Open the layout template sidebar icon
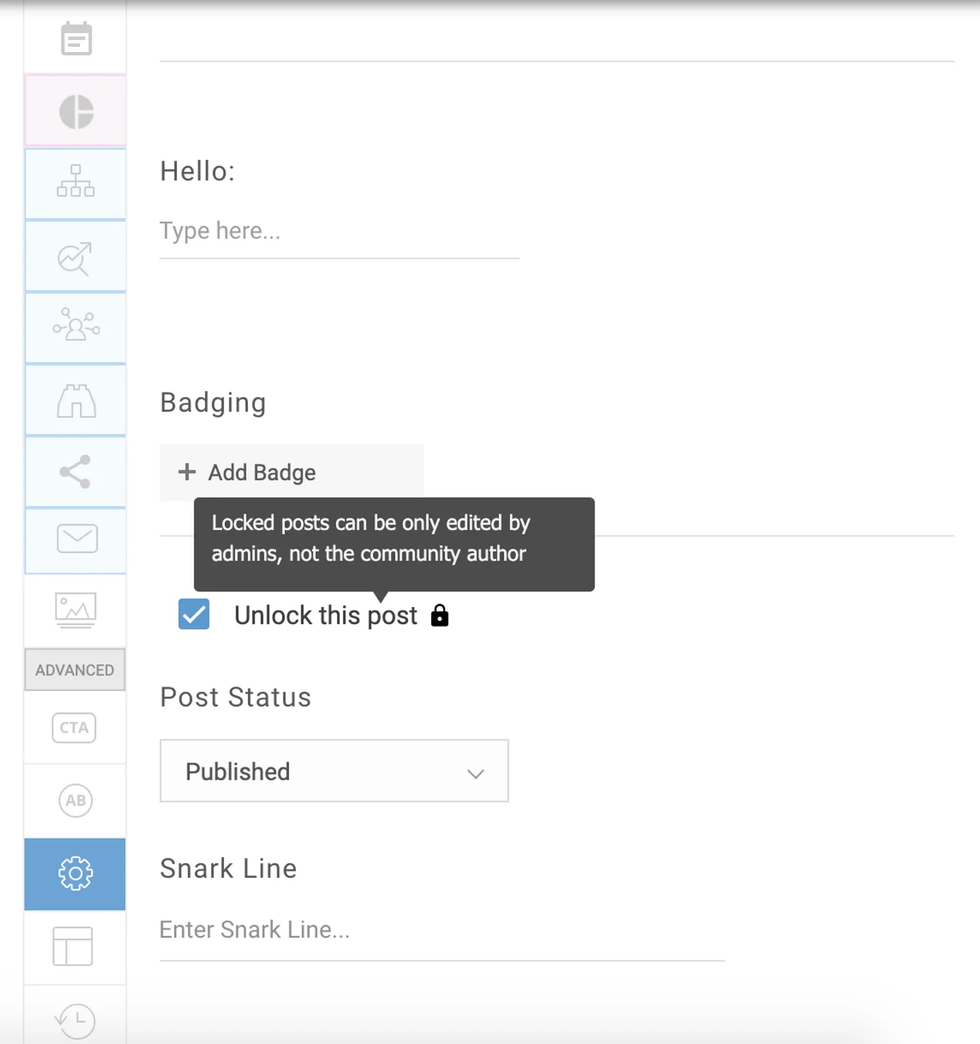The image size is (980, 1044). (x=73, y=946)
